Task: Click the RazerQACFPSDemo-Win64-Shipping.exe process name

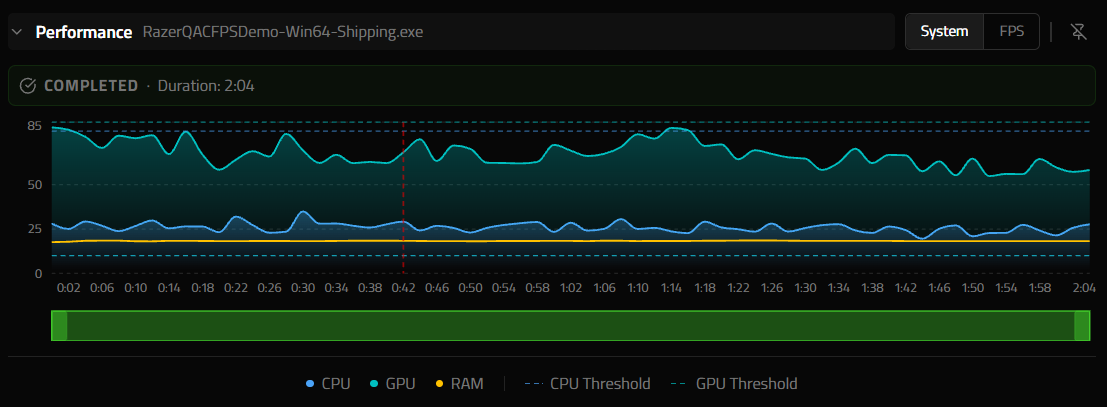Action: click(283, 32)
